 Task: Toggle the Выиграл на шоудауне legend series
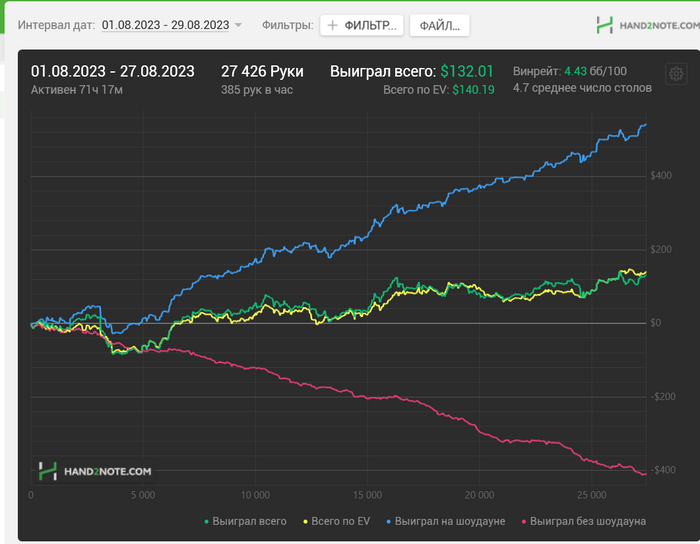(x=446, y=521)
